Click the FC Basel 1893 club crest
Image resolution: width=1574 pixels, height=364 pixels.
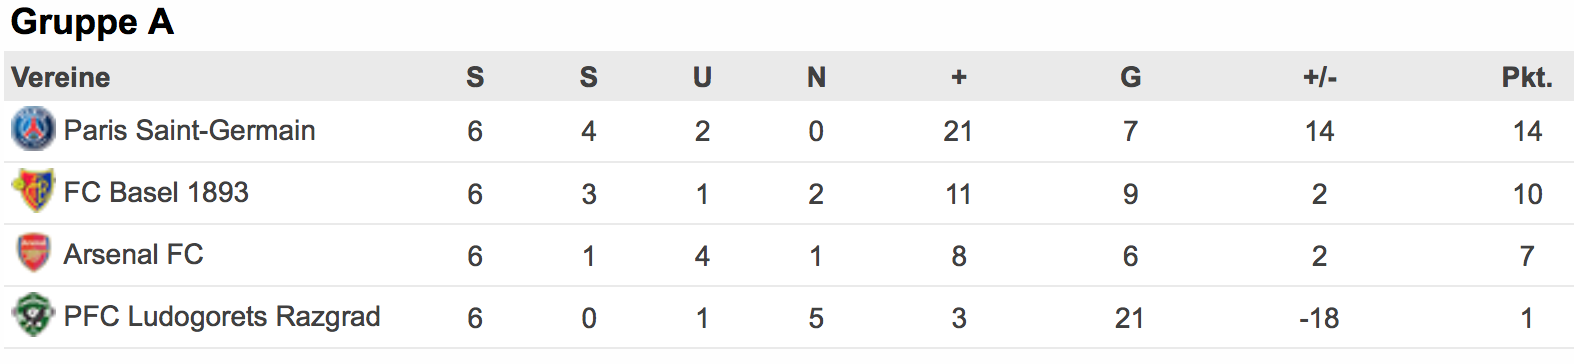tap(33, 192)
